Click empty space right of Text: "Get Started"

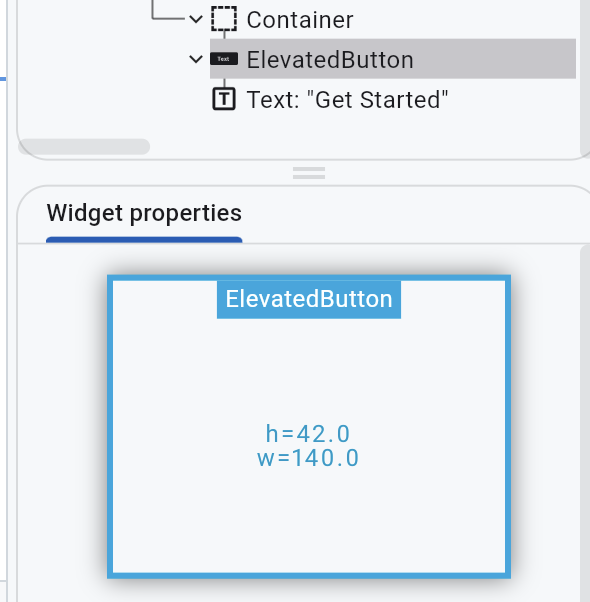512,99
